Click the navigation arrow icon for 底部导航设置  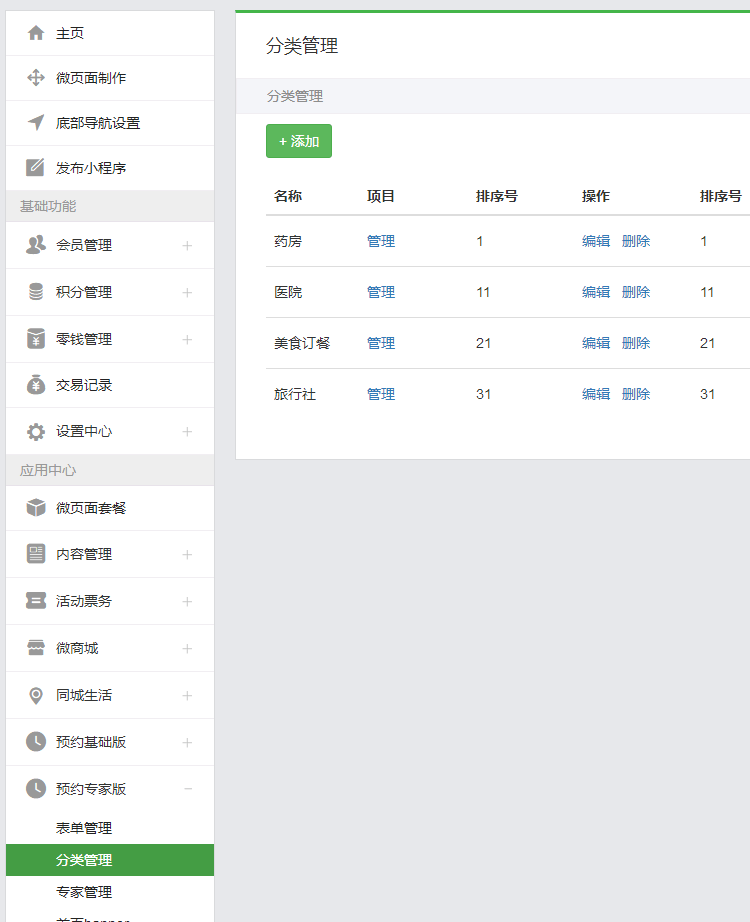tap(36, 123)
